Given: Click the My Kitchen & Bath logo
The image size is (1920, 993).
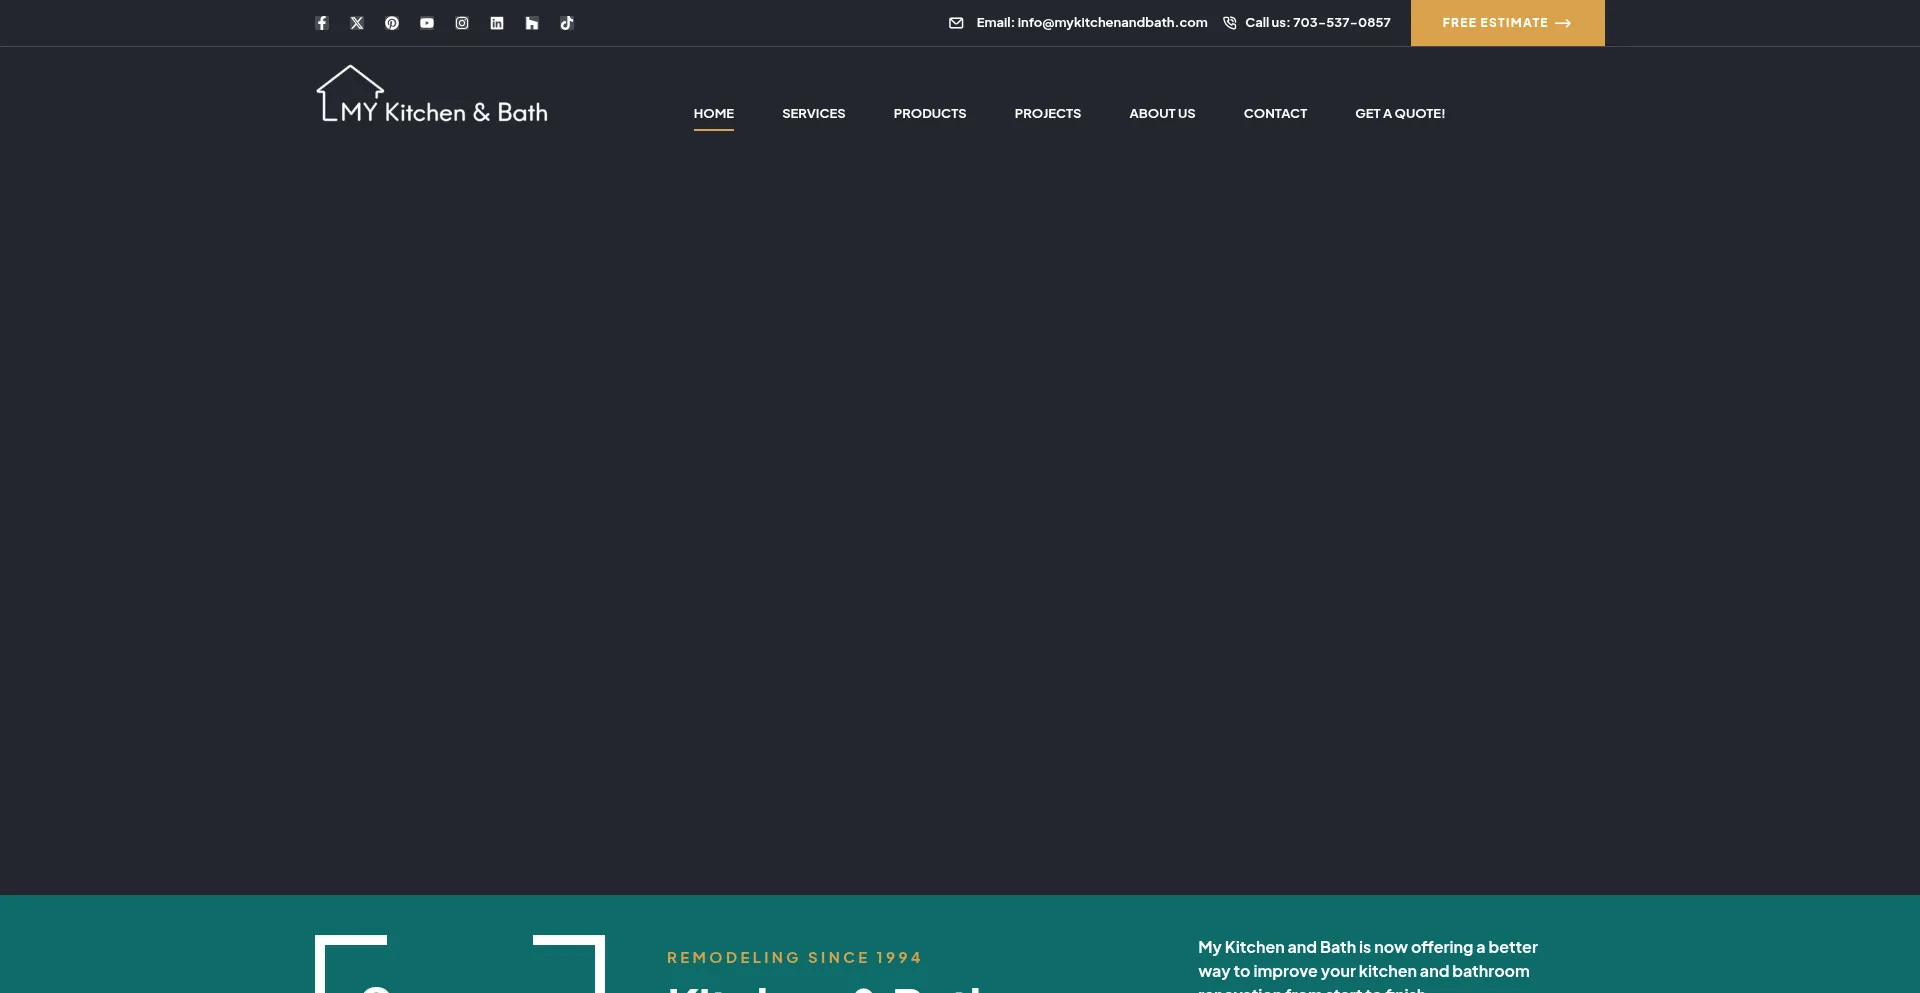Looking at the screenshot, I should point(432,96).
